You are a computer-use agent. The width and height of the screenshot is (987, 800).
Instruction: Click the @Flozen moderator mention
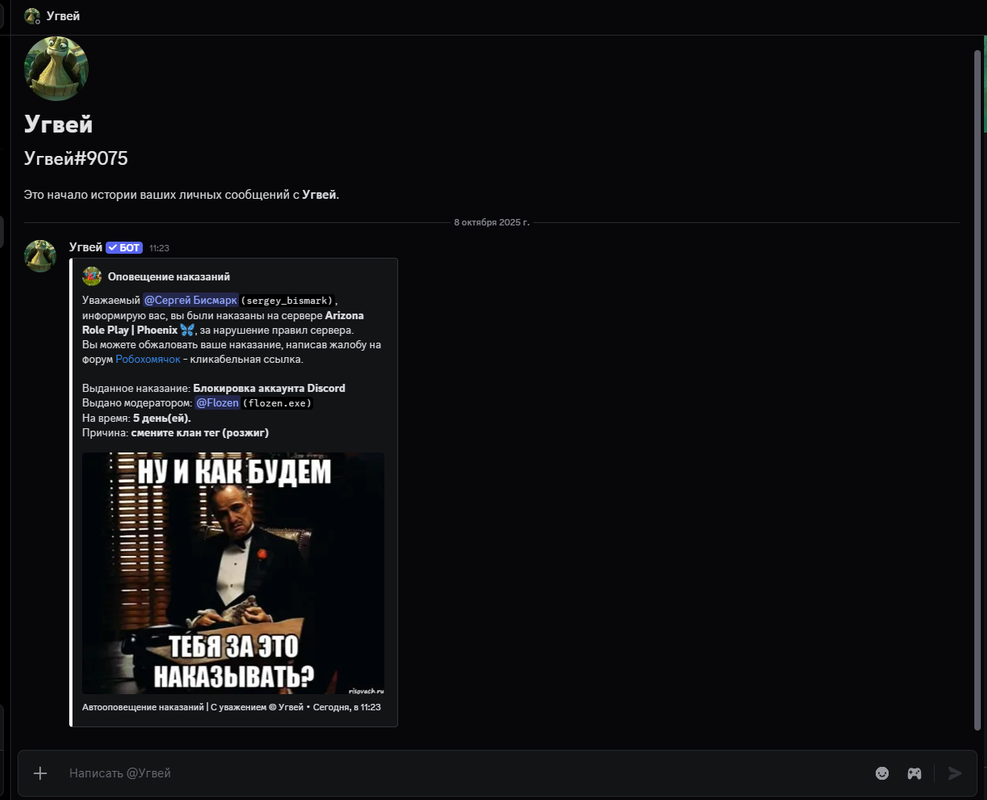click(217, 403)
